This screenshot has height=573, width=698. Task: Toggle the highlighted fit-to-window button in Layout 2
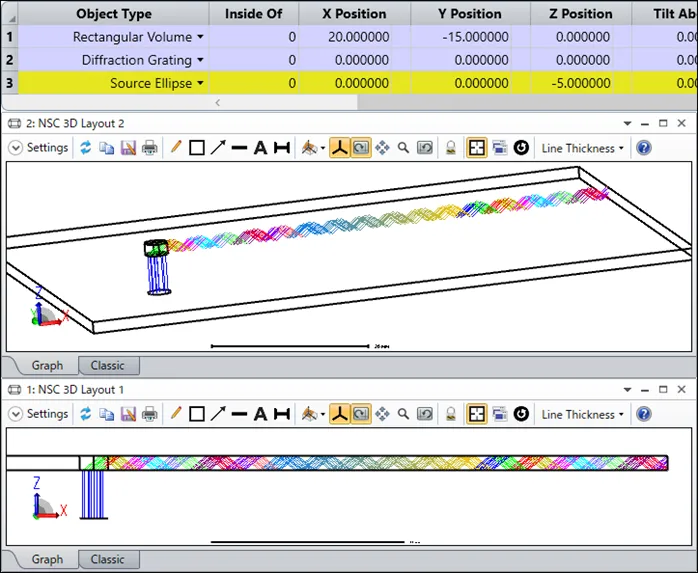pyautogui.click(x=477, y=148)
